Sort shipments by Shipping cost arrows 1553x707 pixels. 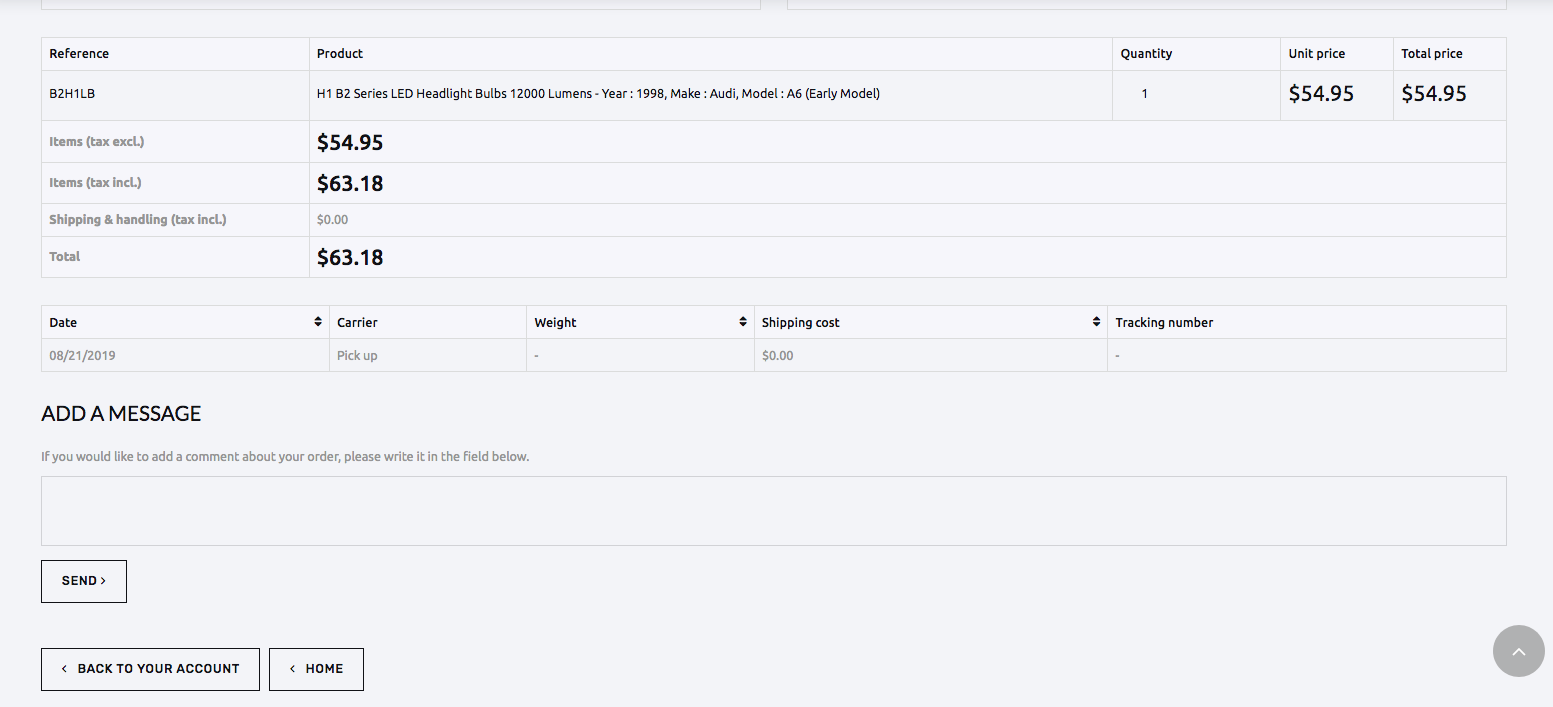[1096, 322]
